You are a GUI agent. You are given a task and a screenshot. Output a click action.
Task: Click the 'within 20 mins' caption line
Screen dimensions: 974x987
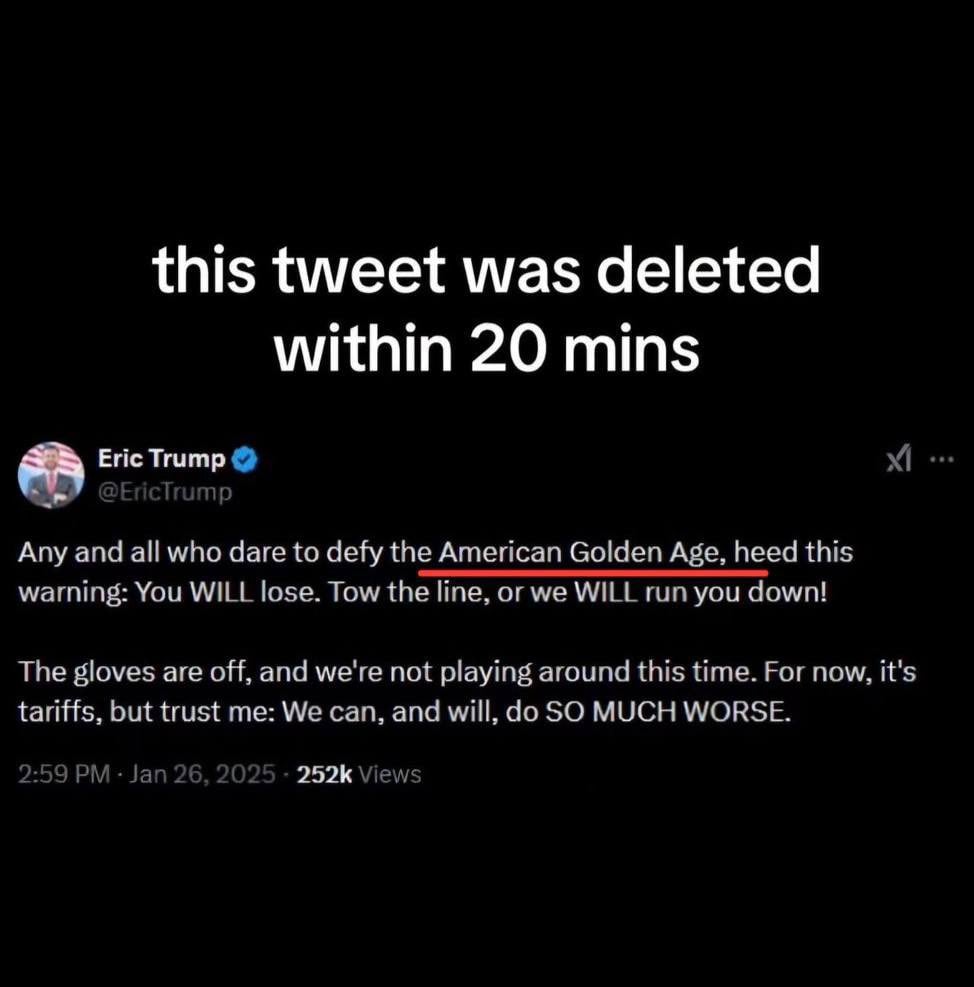[x=486, y=347]
